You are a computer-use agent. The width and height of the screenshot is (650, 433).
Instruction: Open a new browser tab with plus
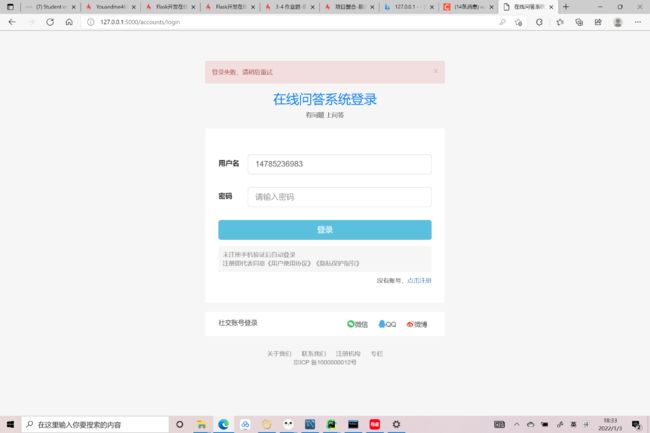click(566, 7)
